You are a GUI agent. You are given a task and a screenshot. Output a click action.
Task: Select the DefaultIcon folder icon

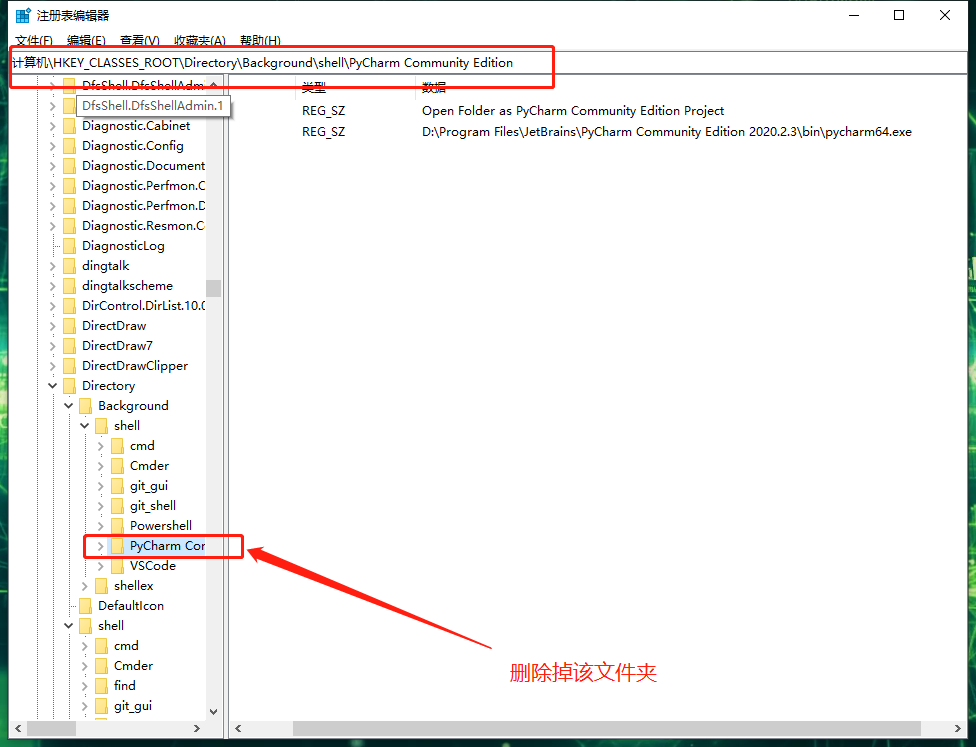tap(86, 606)
